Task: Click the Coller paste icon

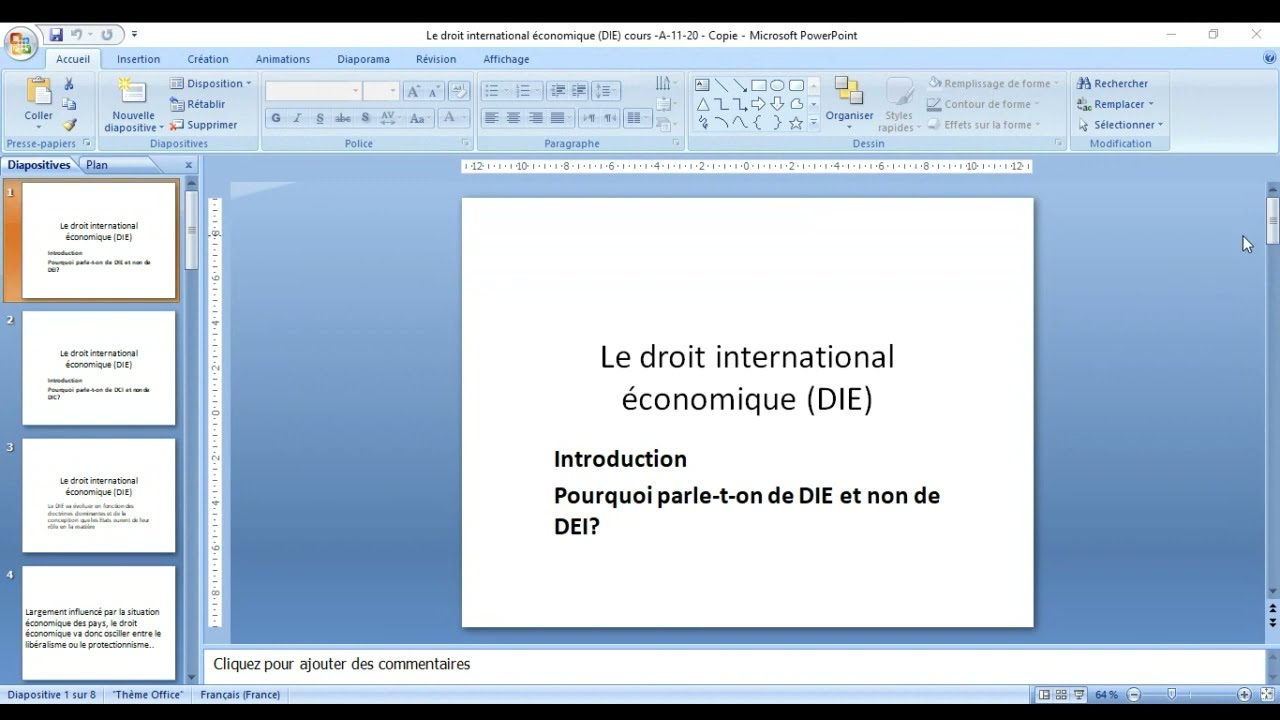Action: coord(38,92)
